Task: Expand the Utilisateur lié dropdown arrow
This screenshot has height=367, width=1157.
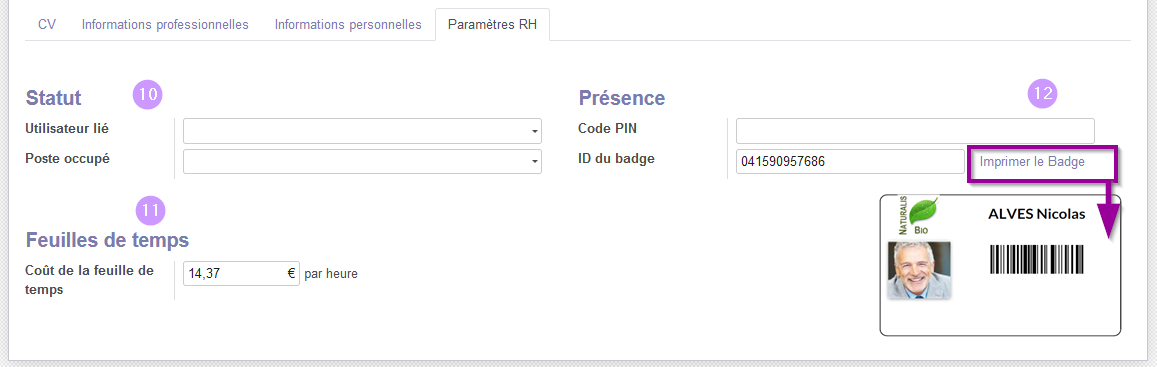Action: point(533,131)
